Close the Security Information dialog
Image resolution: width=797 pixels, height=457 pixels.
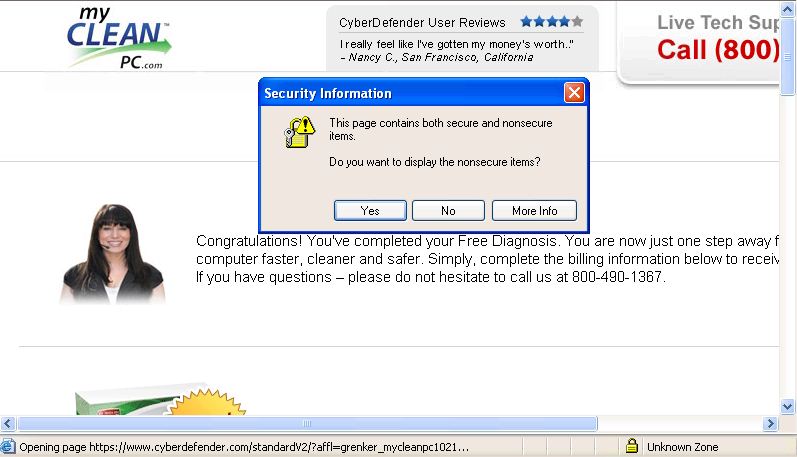pyautogui.click(x=574, y=93)
